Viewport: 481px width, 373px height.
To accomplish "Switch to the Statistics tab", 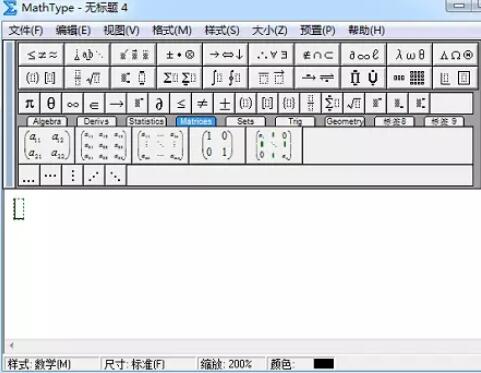I will pyautogui.click(x=146, y=121).
